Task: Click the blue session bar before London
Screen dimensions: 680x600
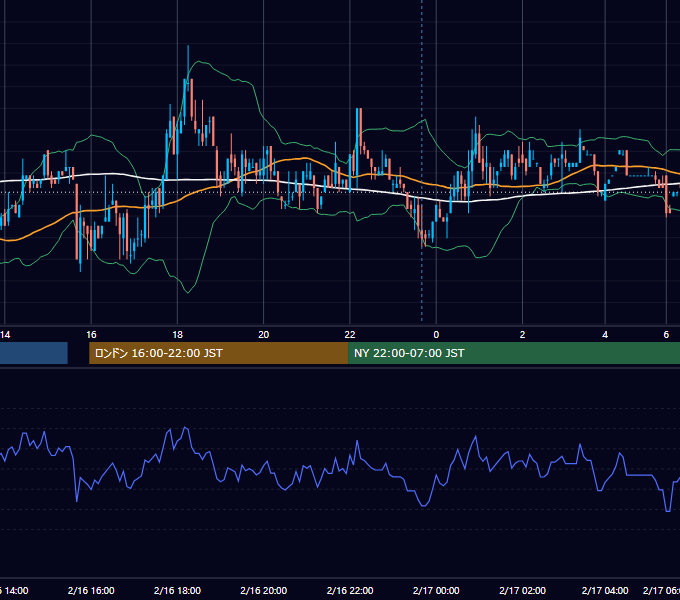Action: 34,353
